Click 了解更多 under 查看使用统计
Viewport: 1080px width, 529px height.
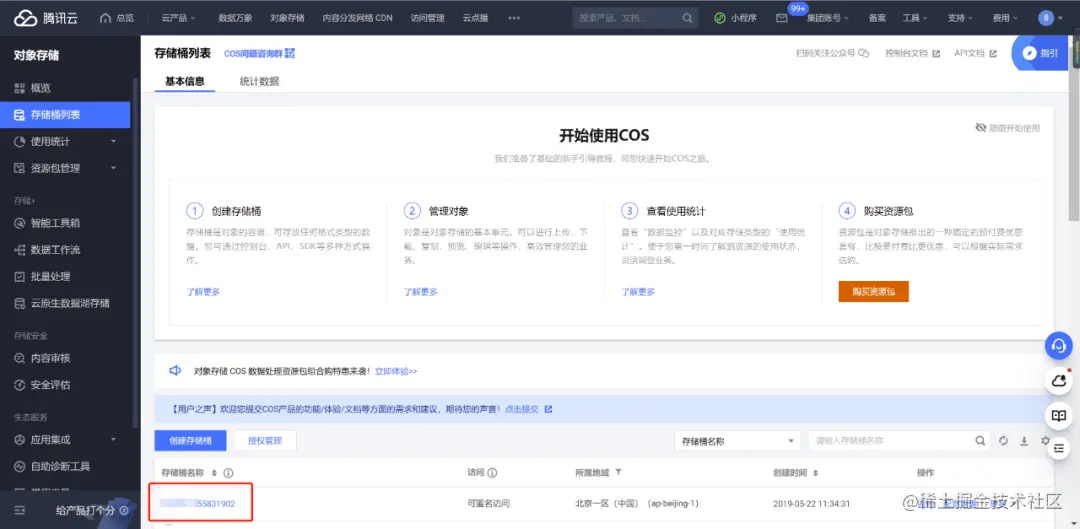[638, 292]
